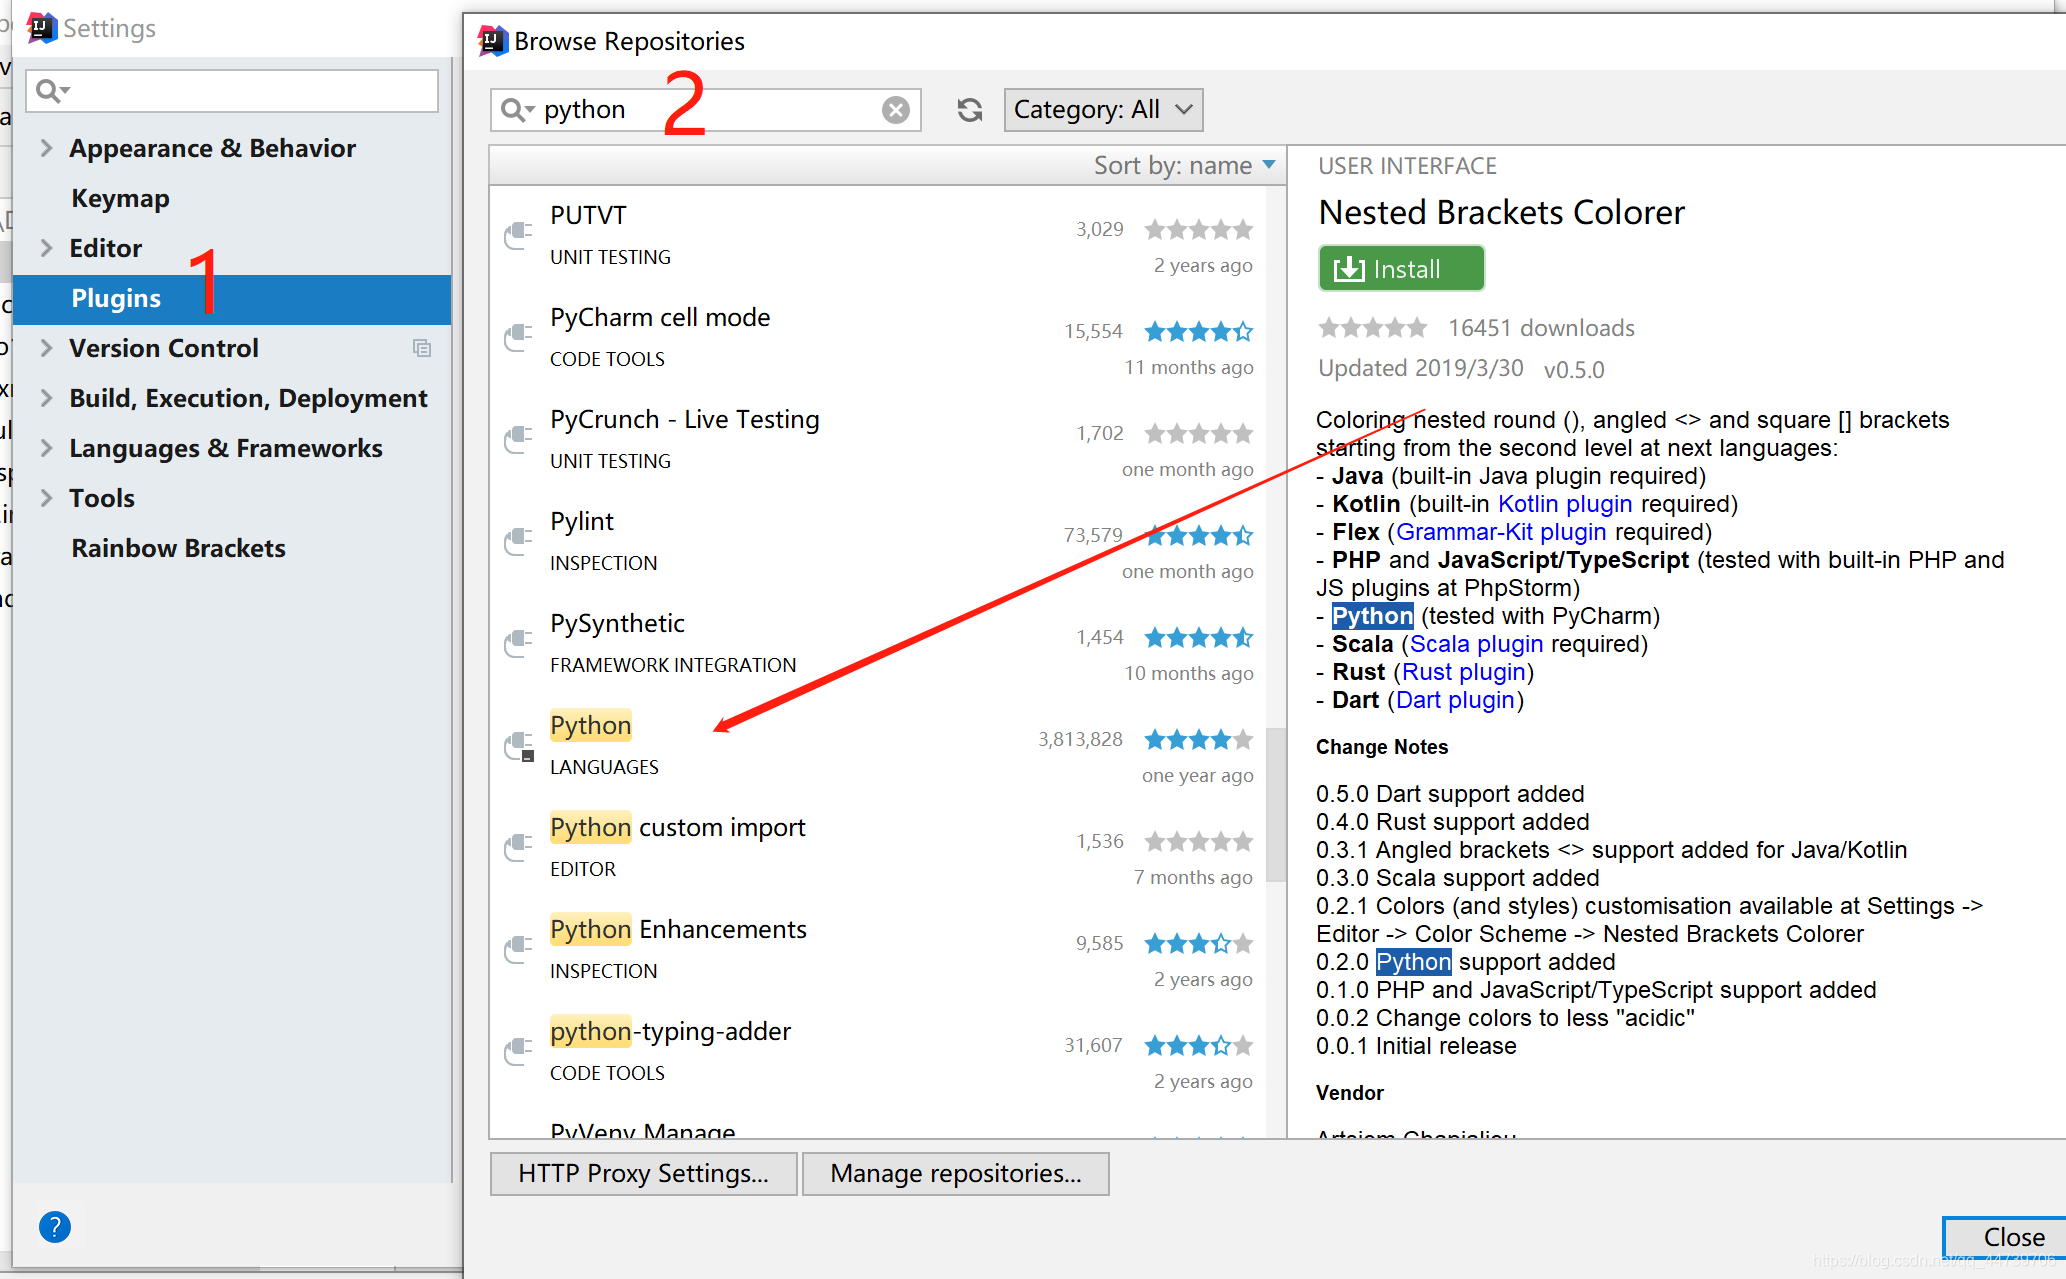Open the Dart plugin link
Image resolution: width=2066 pixels, height=1279 pixels.
tap(1455, 700)
